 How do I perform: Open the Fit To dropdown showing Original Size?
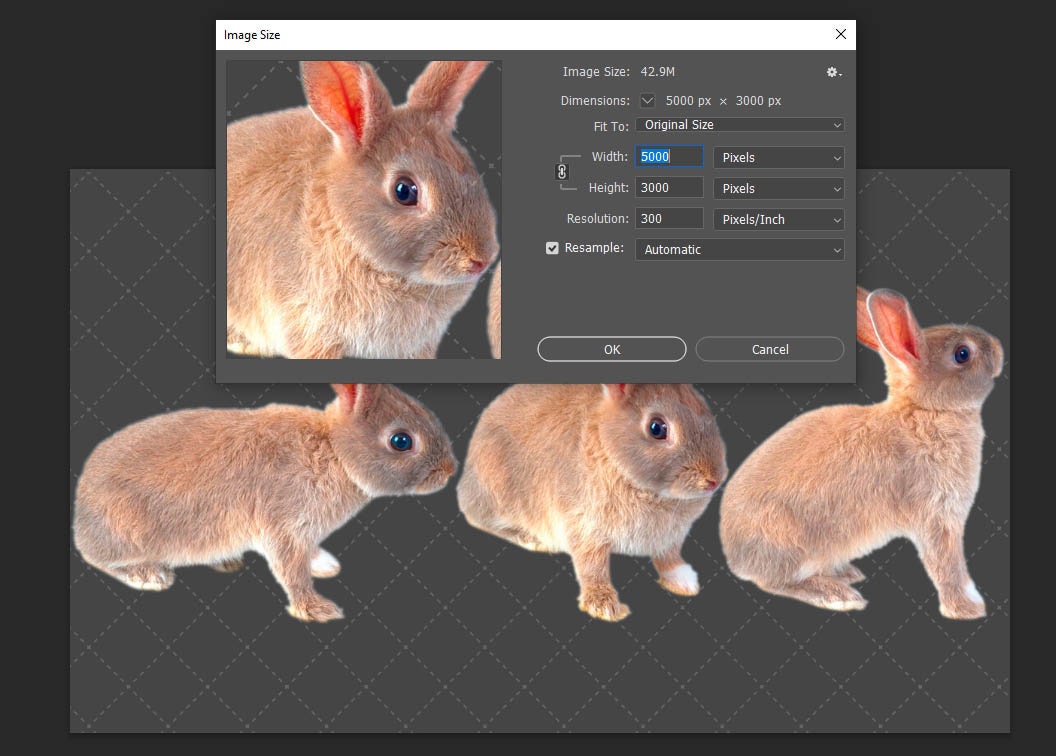point(739,124)
